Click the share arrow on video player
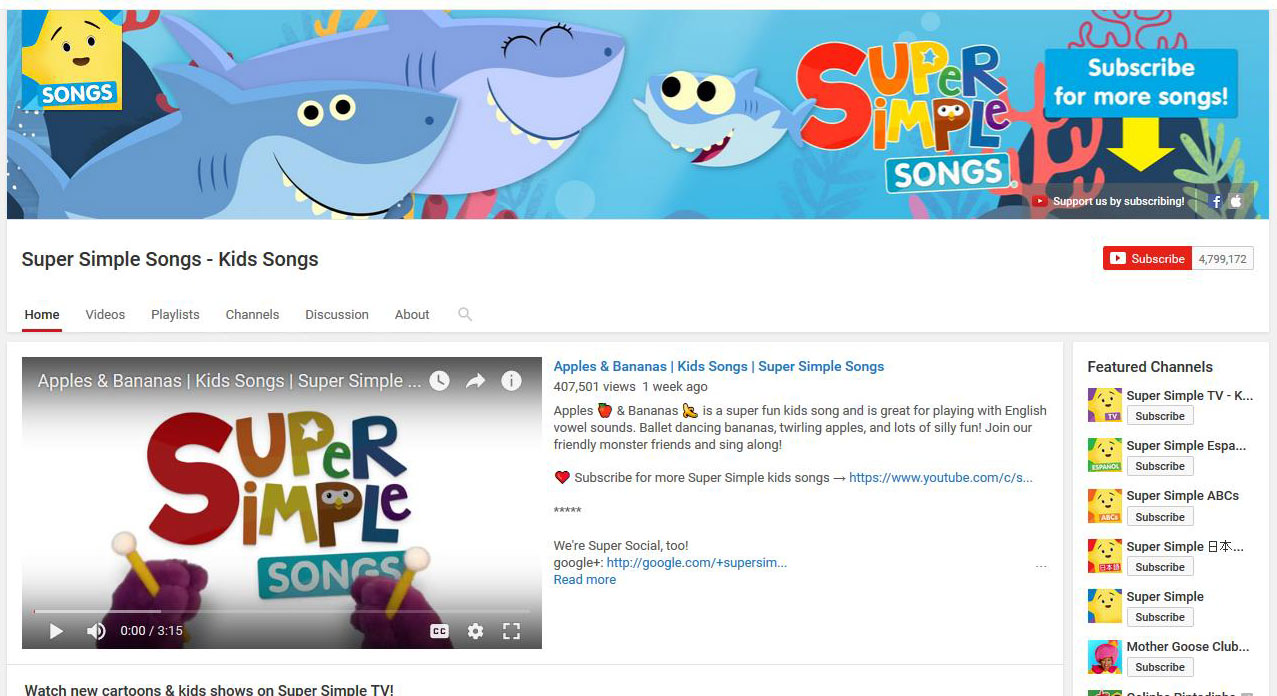1277x696 pixels. tap(475, 380)
